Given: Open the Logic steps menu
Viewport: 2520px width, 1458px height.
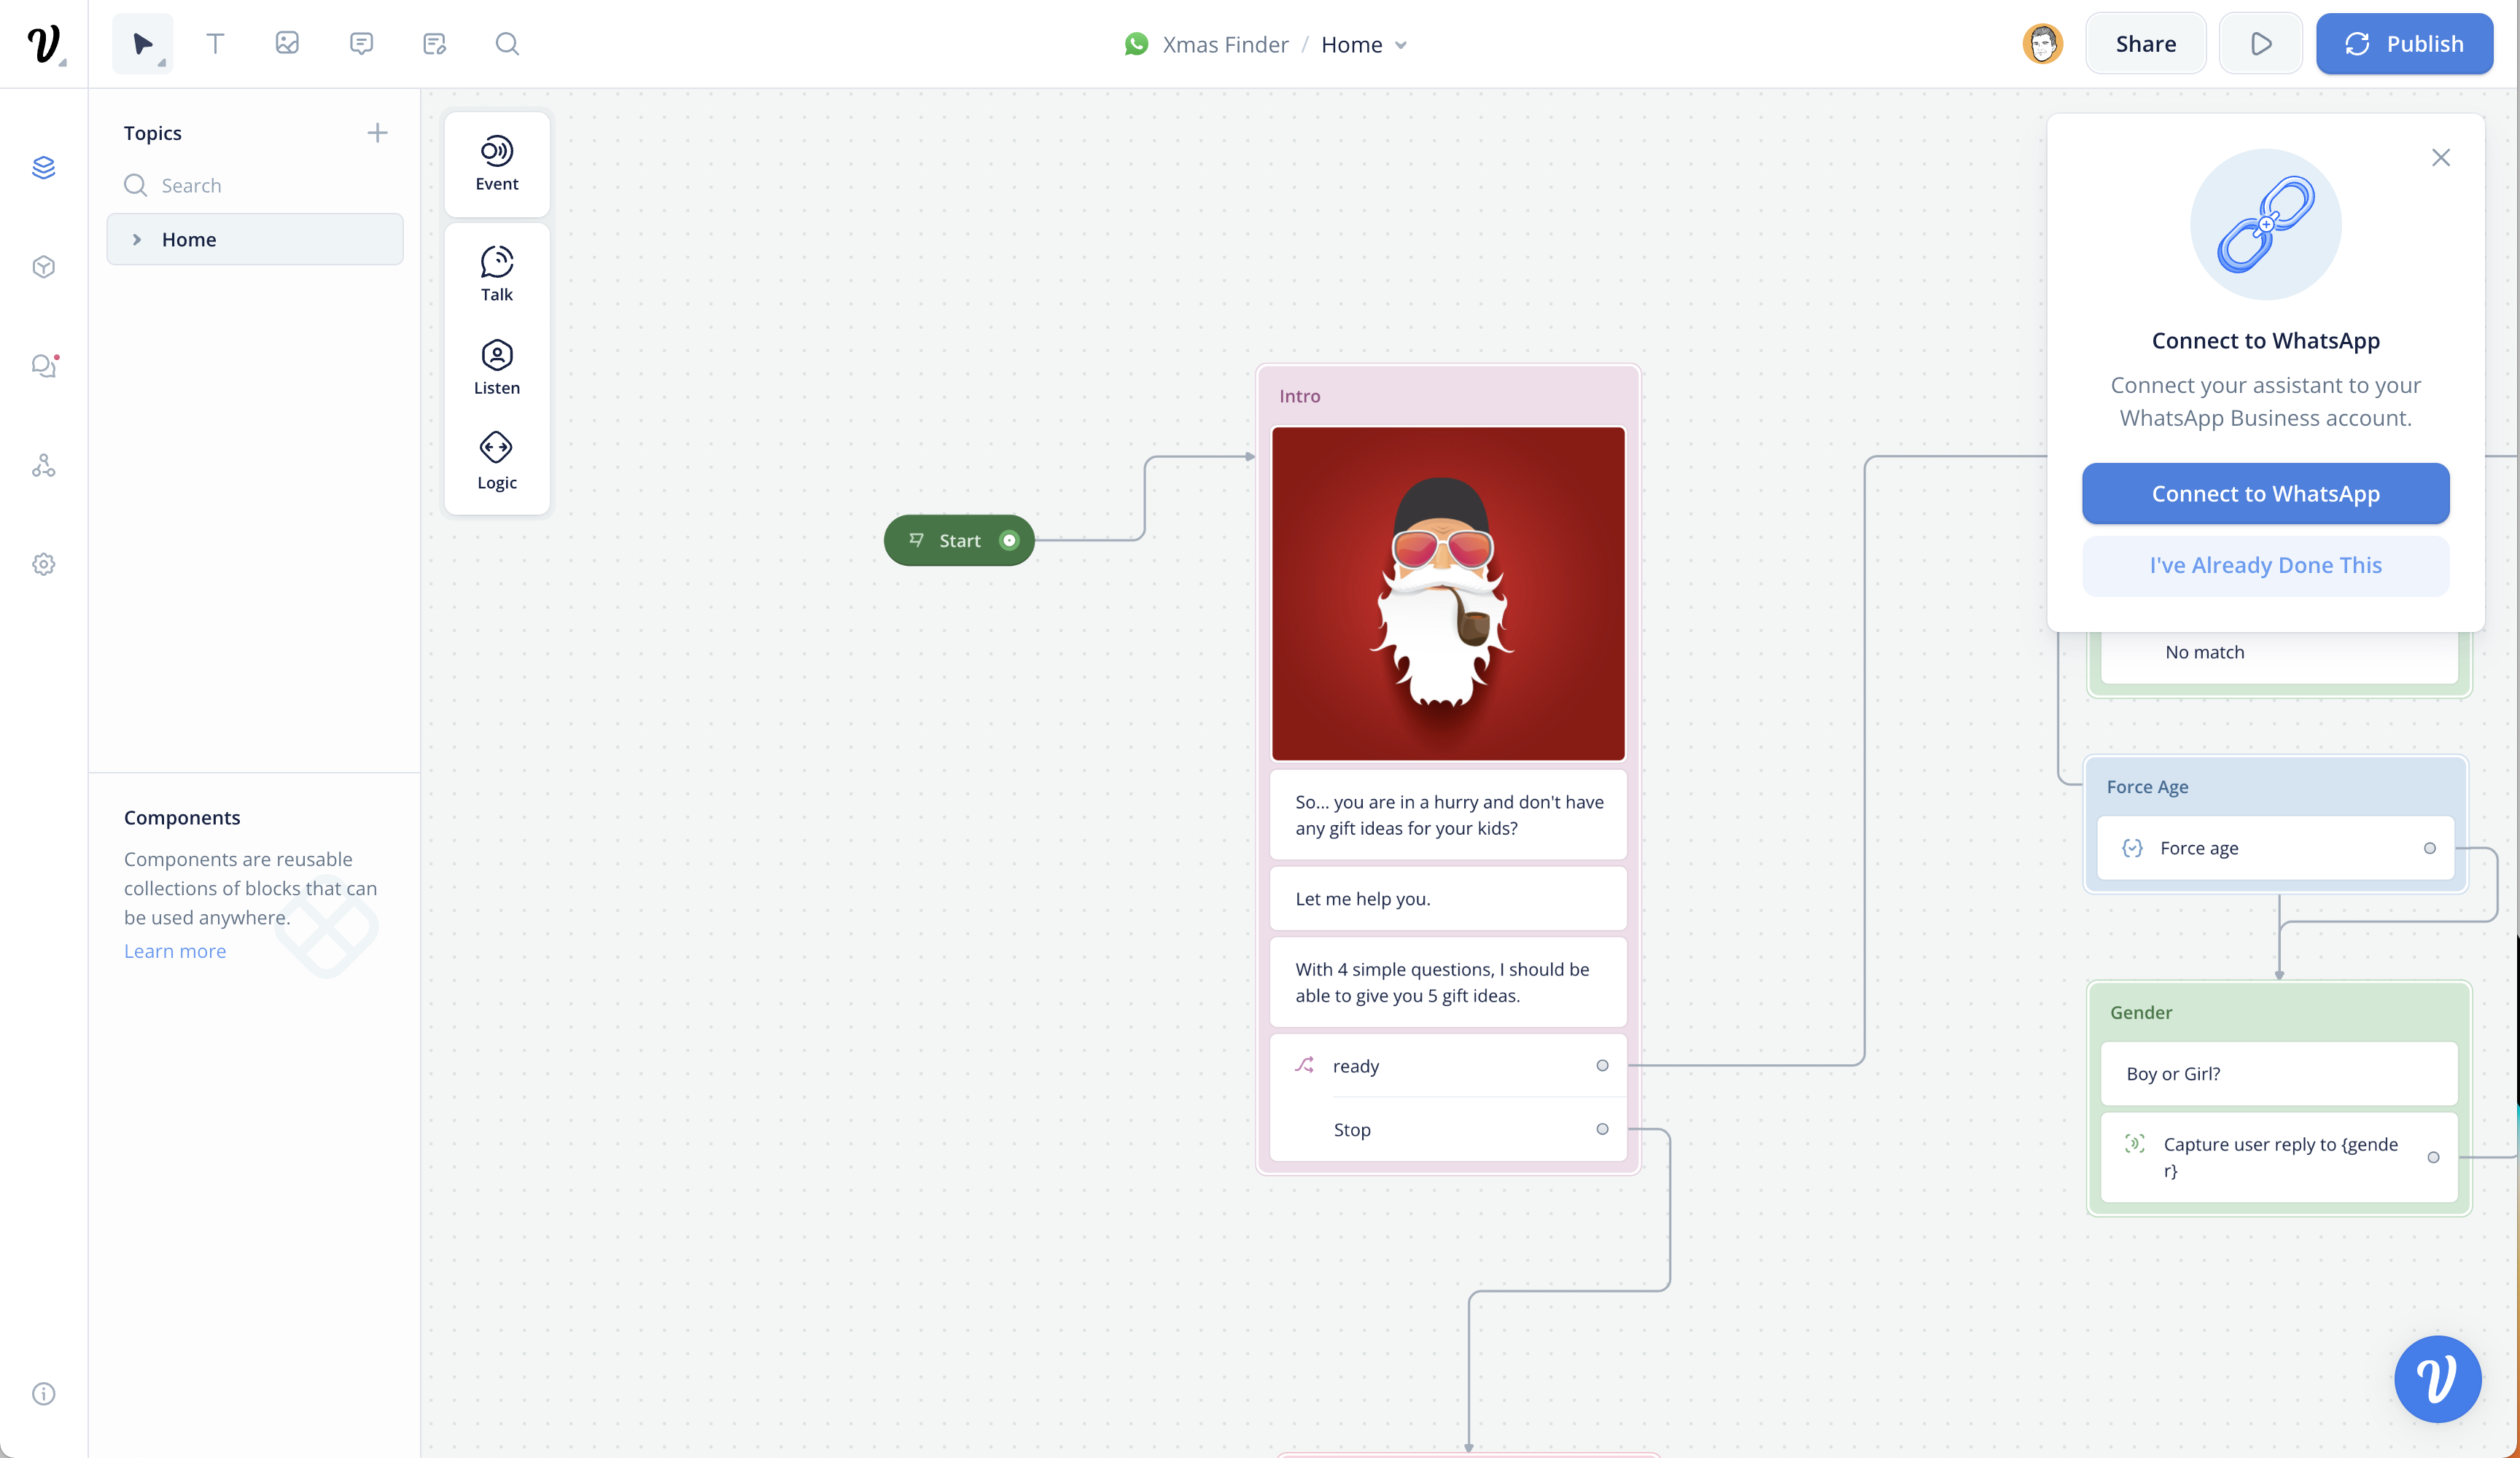Looking at the screenshot, I should point(497,461).
